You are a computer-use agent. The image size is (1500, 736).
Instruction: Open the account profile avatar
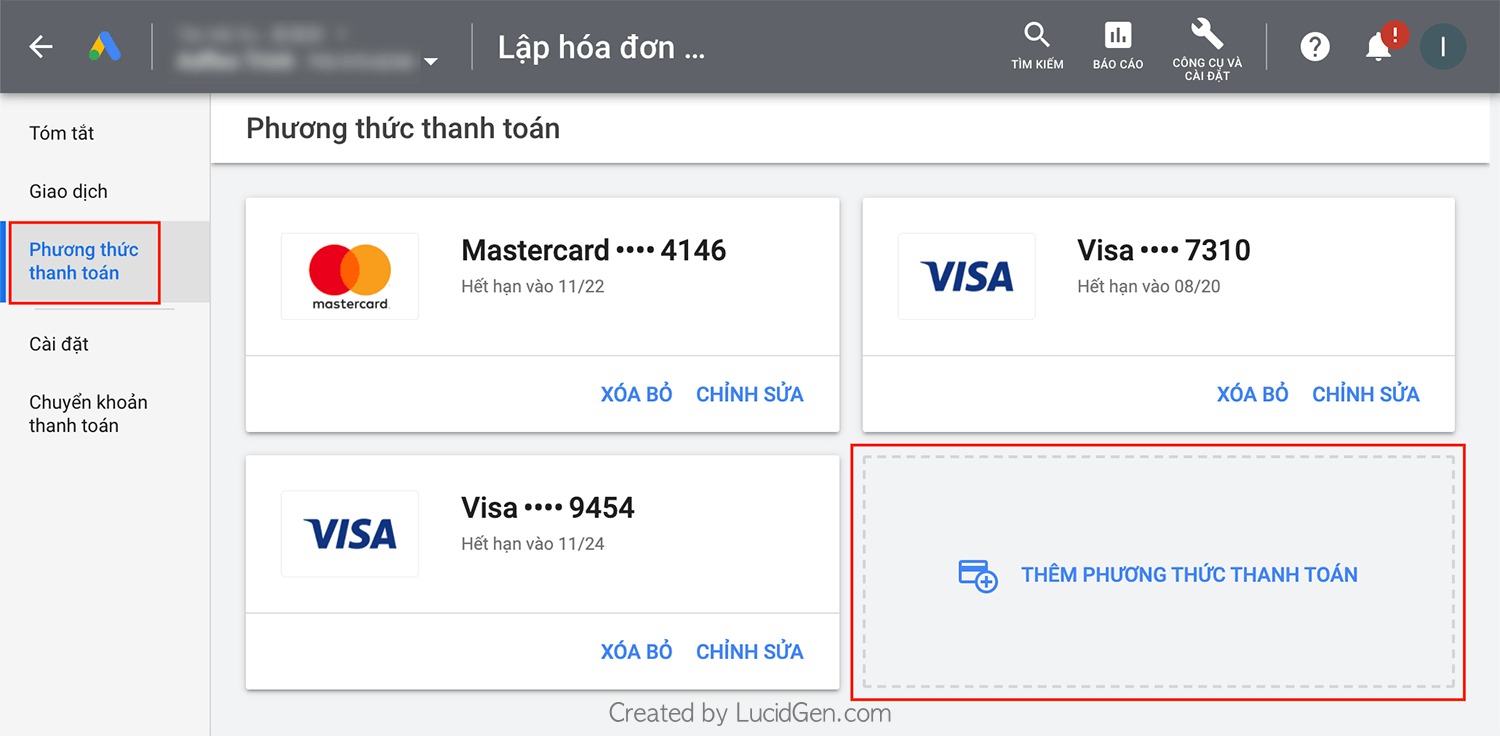tap(1443, 46)
